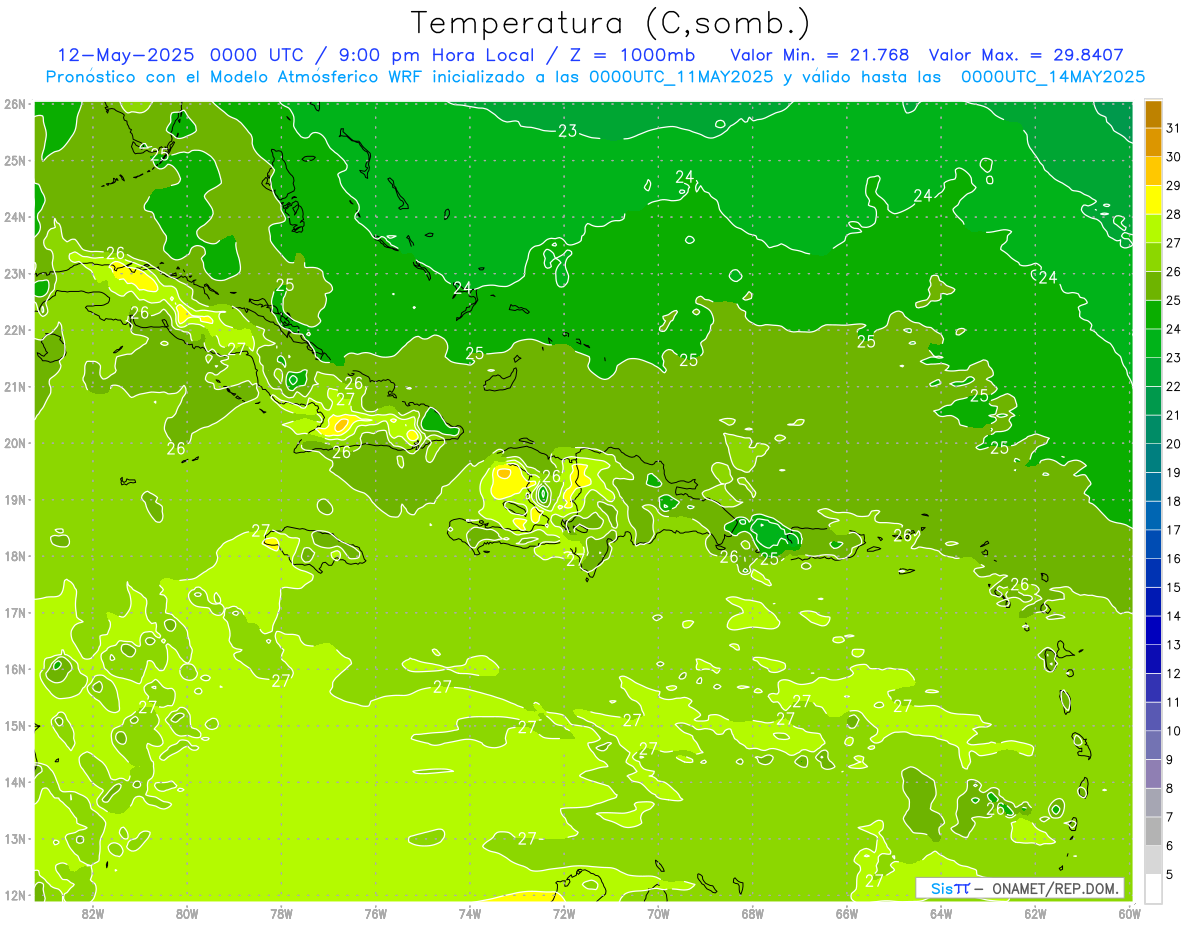
Task: Pick the dark blue swatch between 13 and 14
Action: click(1153, 630)
